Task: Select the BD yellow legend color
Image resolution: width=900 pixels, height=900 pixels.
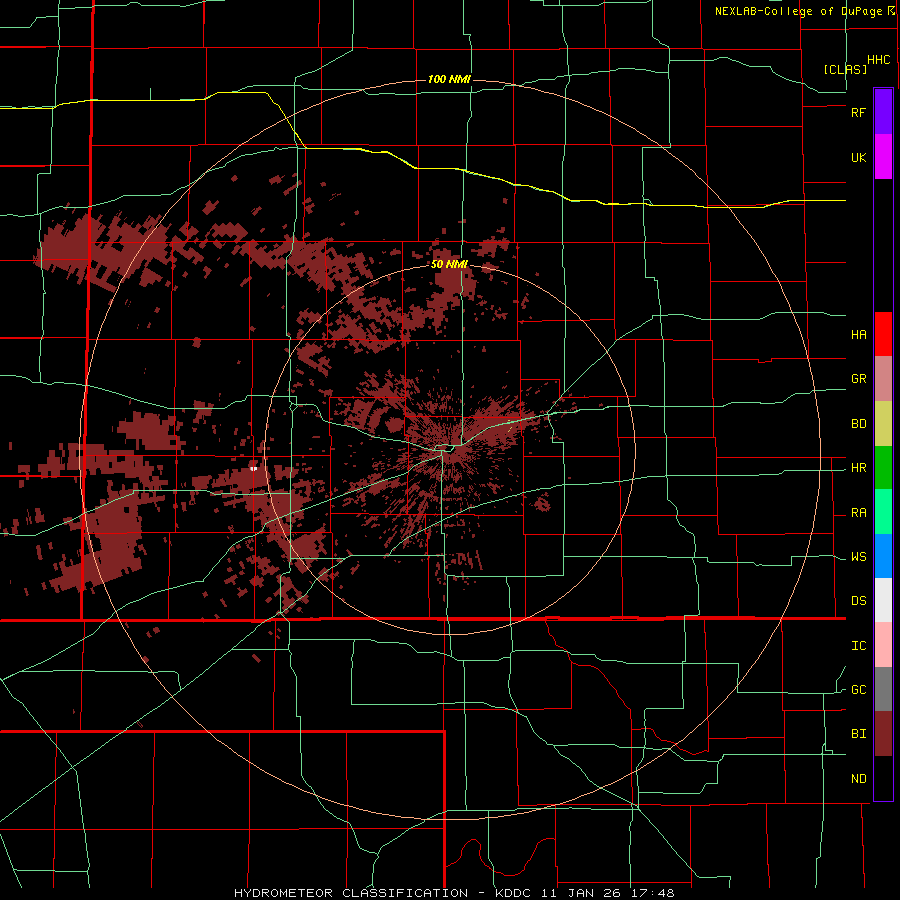Action: click(883, 424)
